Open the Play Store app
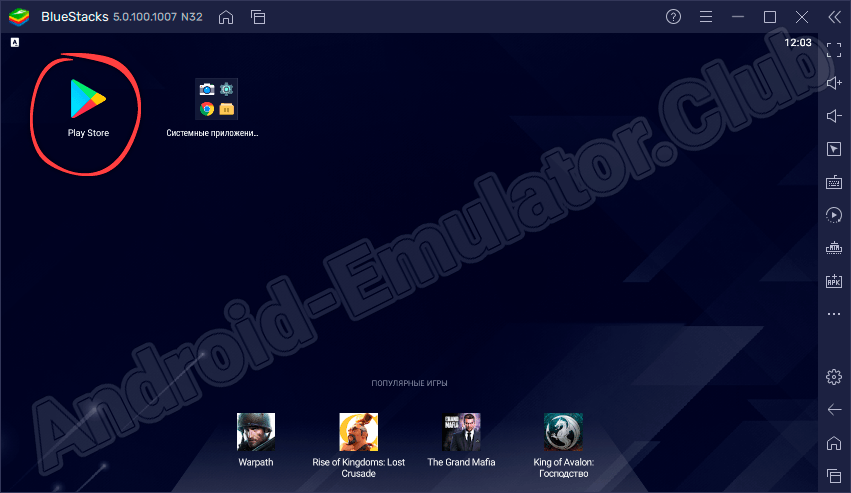The width and height of the screenshot is (851, 493). [x=88, y=100]
